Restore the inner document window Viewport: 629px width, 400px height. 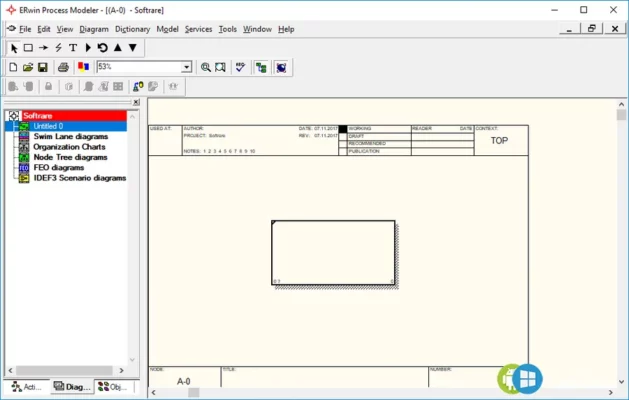coord(592,28)
